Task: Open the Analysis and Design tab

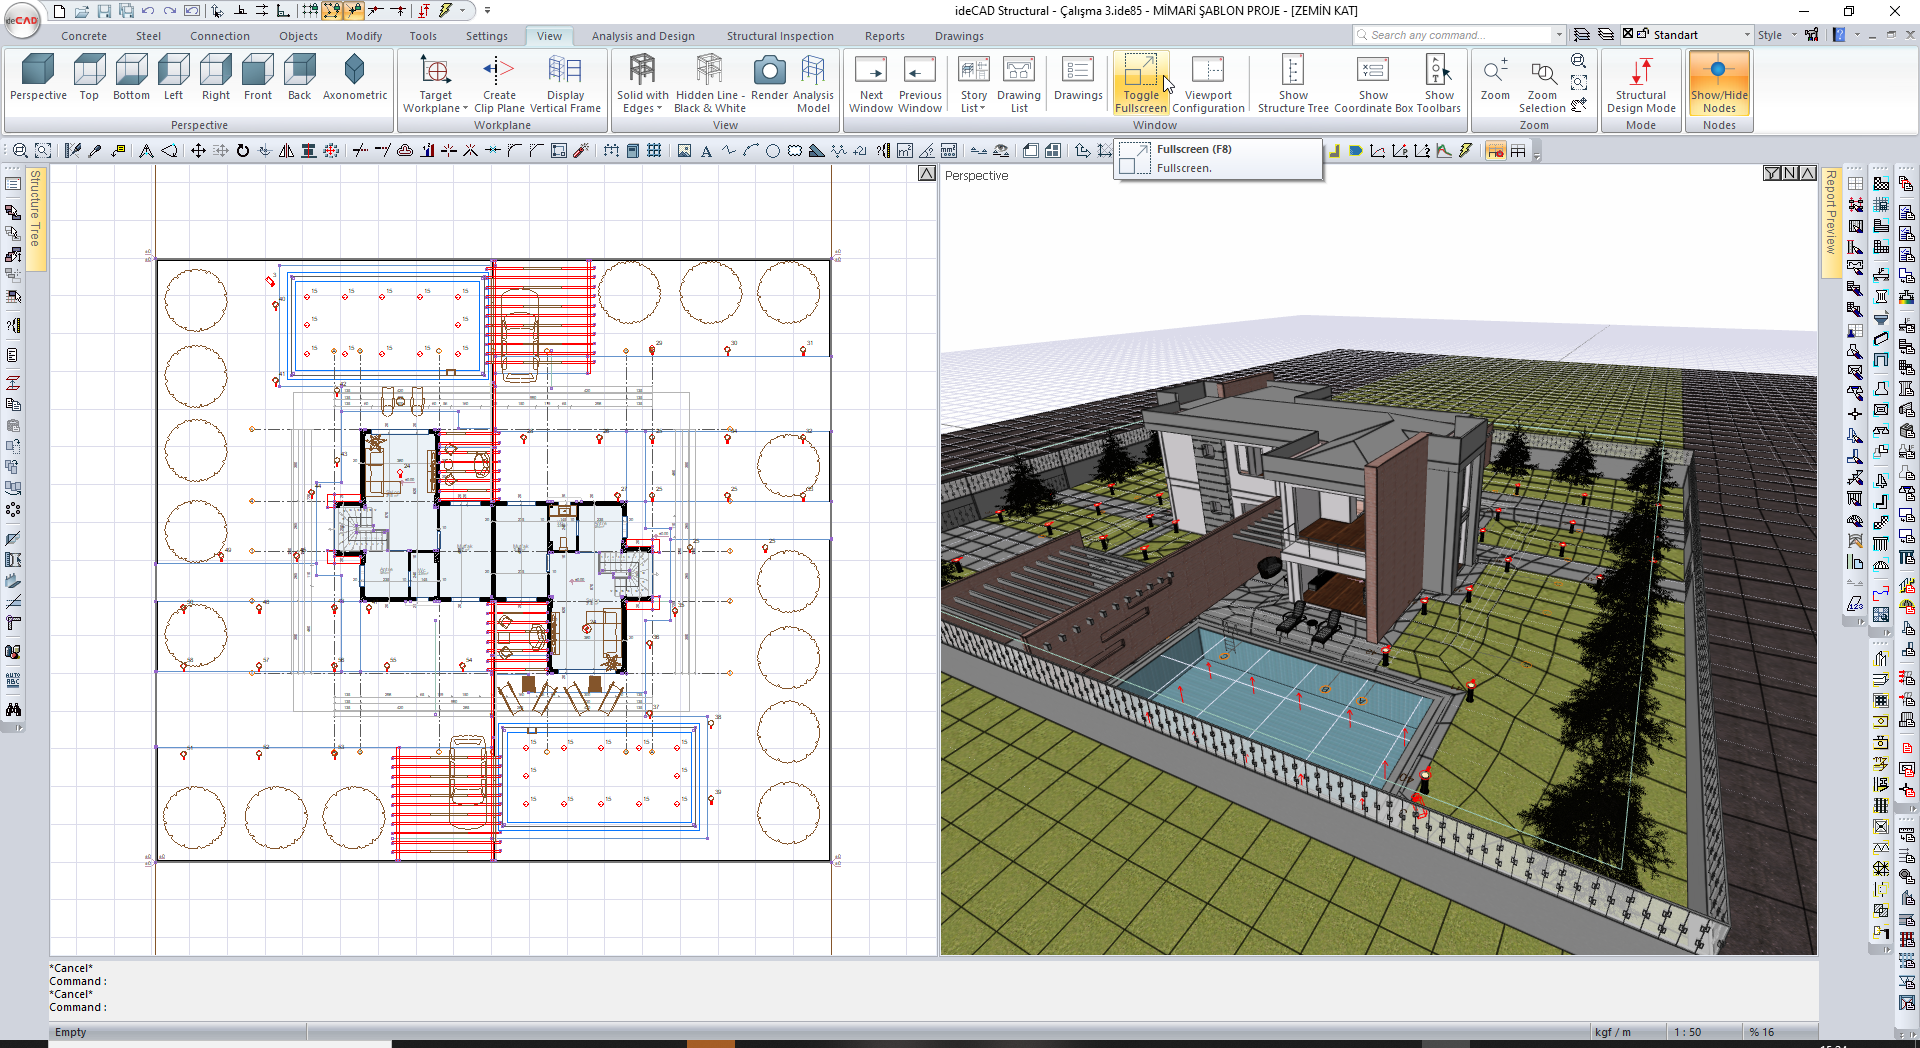Action: coord(642,36)
